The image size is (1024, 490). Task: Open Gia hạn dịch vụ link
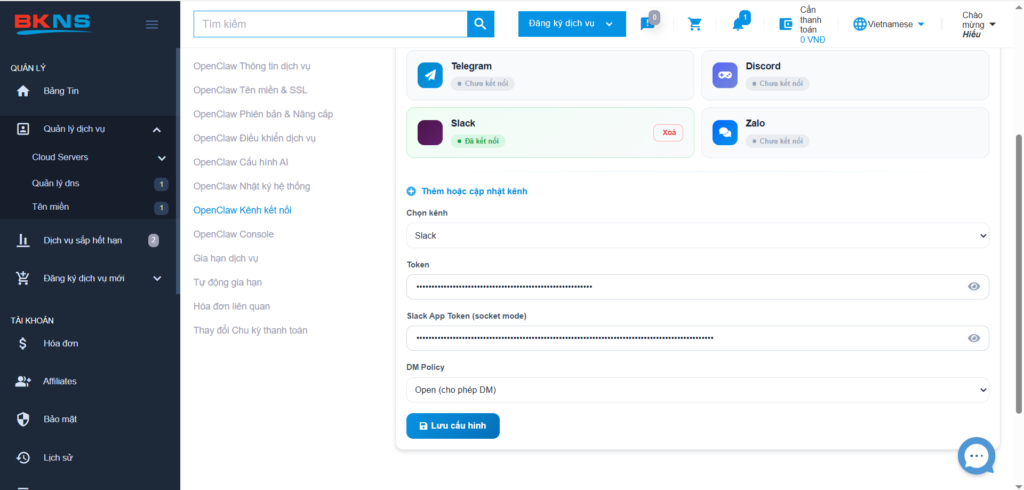[226, 258]
